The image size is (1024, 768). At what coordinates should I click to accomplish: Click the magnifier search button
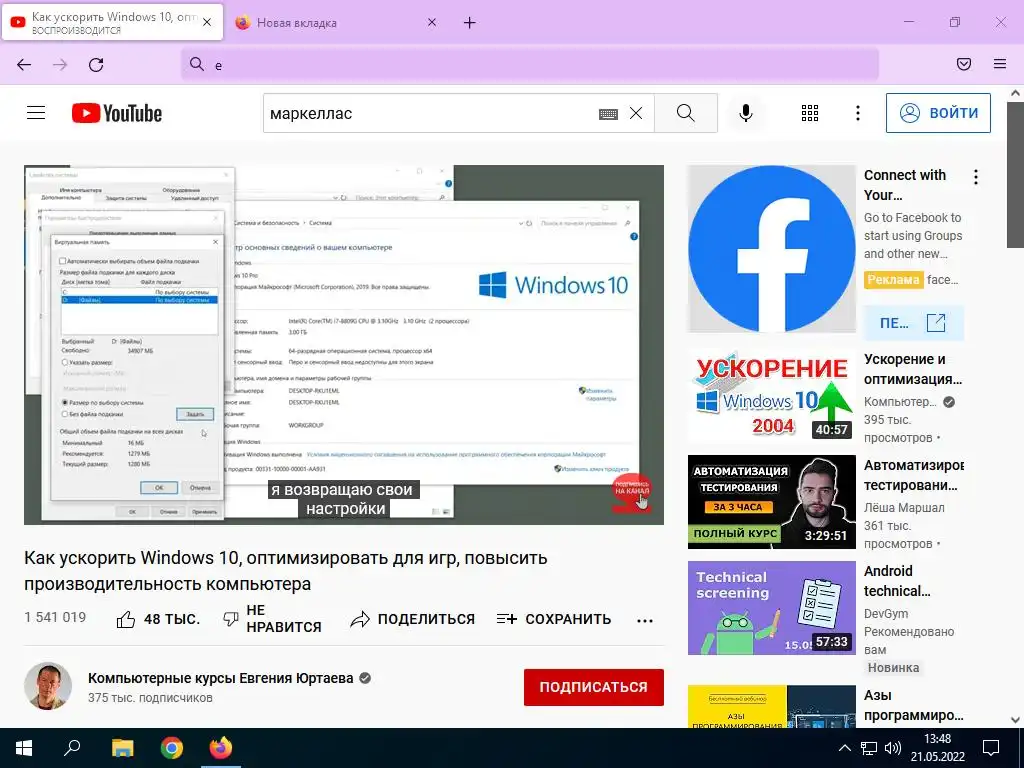click(x=686, y=113)
